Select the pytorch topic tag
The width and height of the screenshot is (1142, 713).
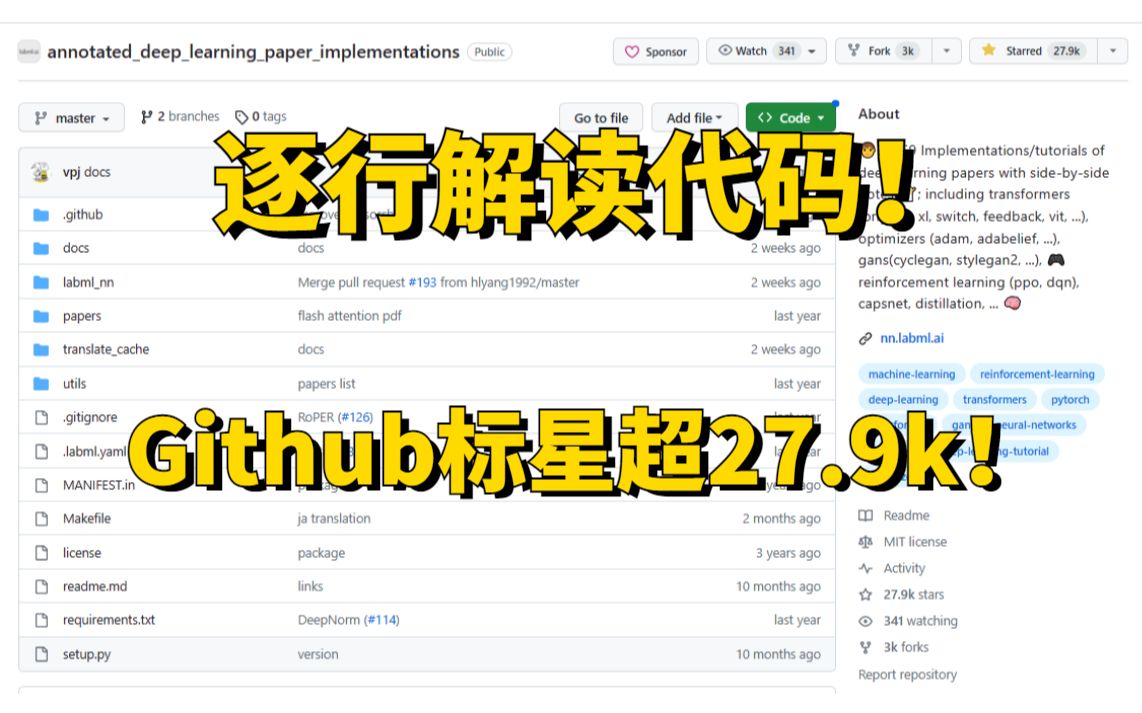(x=1070, y=399)
